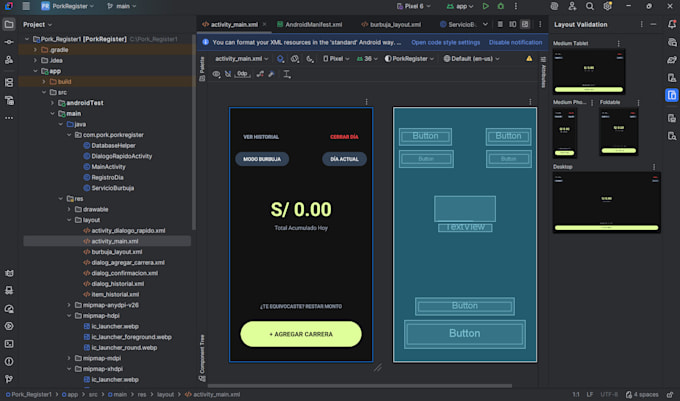The image size is (680, 401).
Task: Open code style settings link
Action: click(445, 42)
